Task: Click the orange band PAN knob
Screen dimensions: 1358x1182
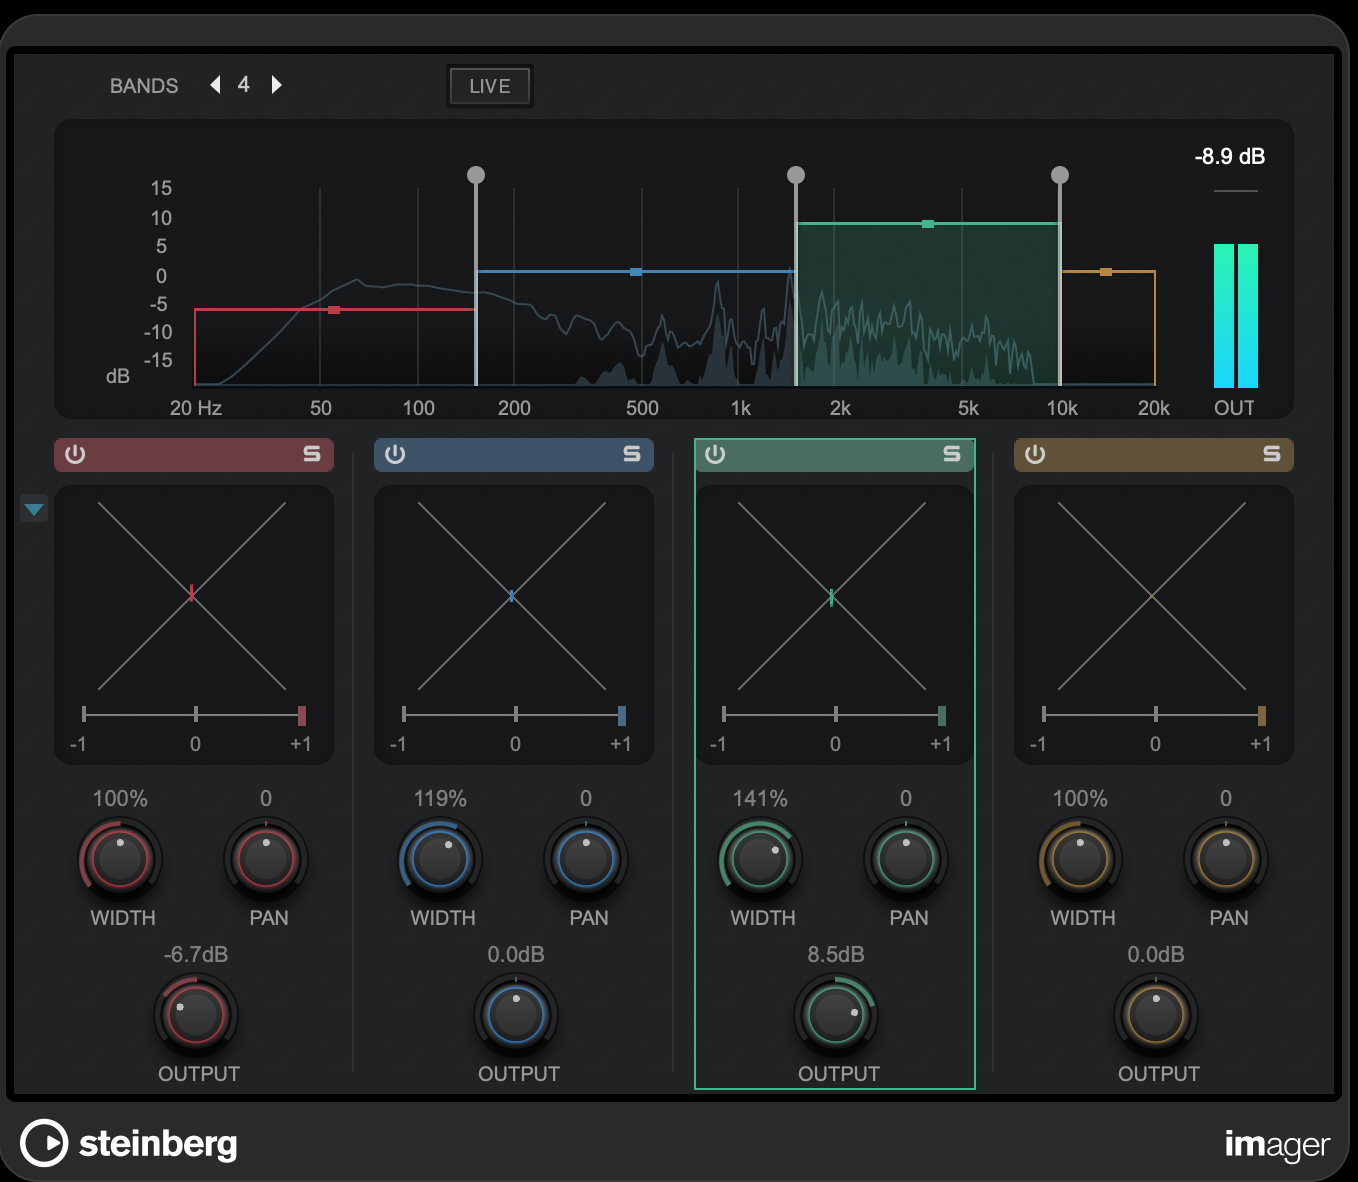Action: (x=1226, y=859)
